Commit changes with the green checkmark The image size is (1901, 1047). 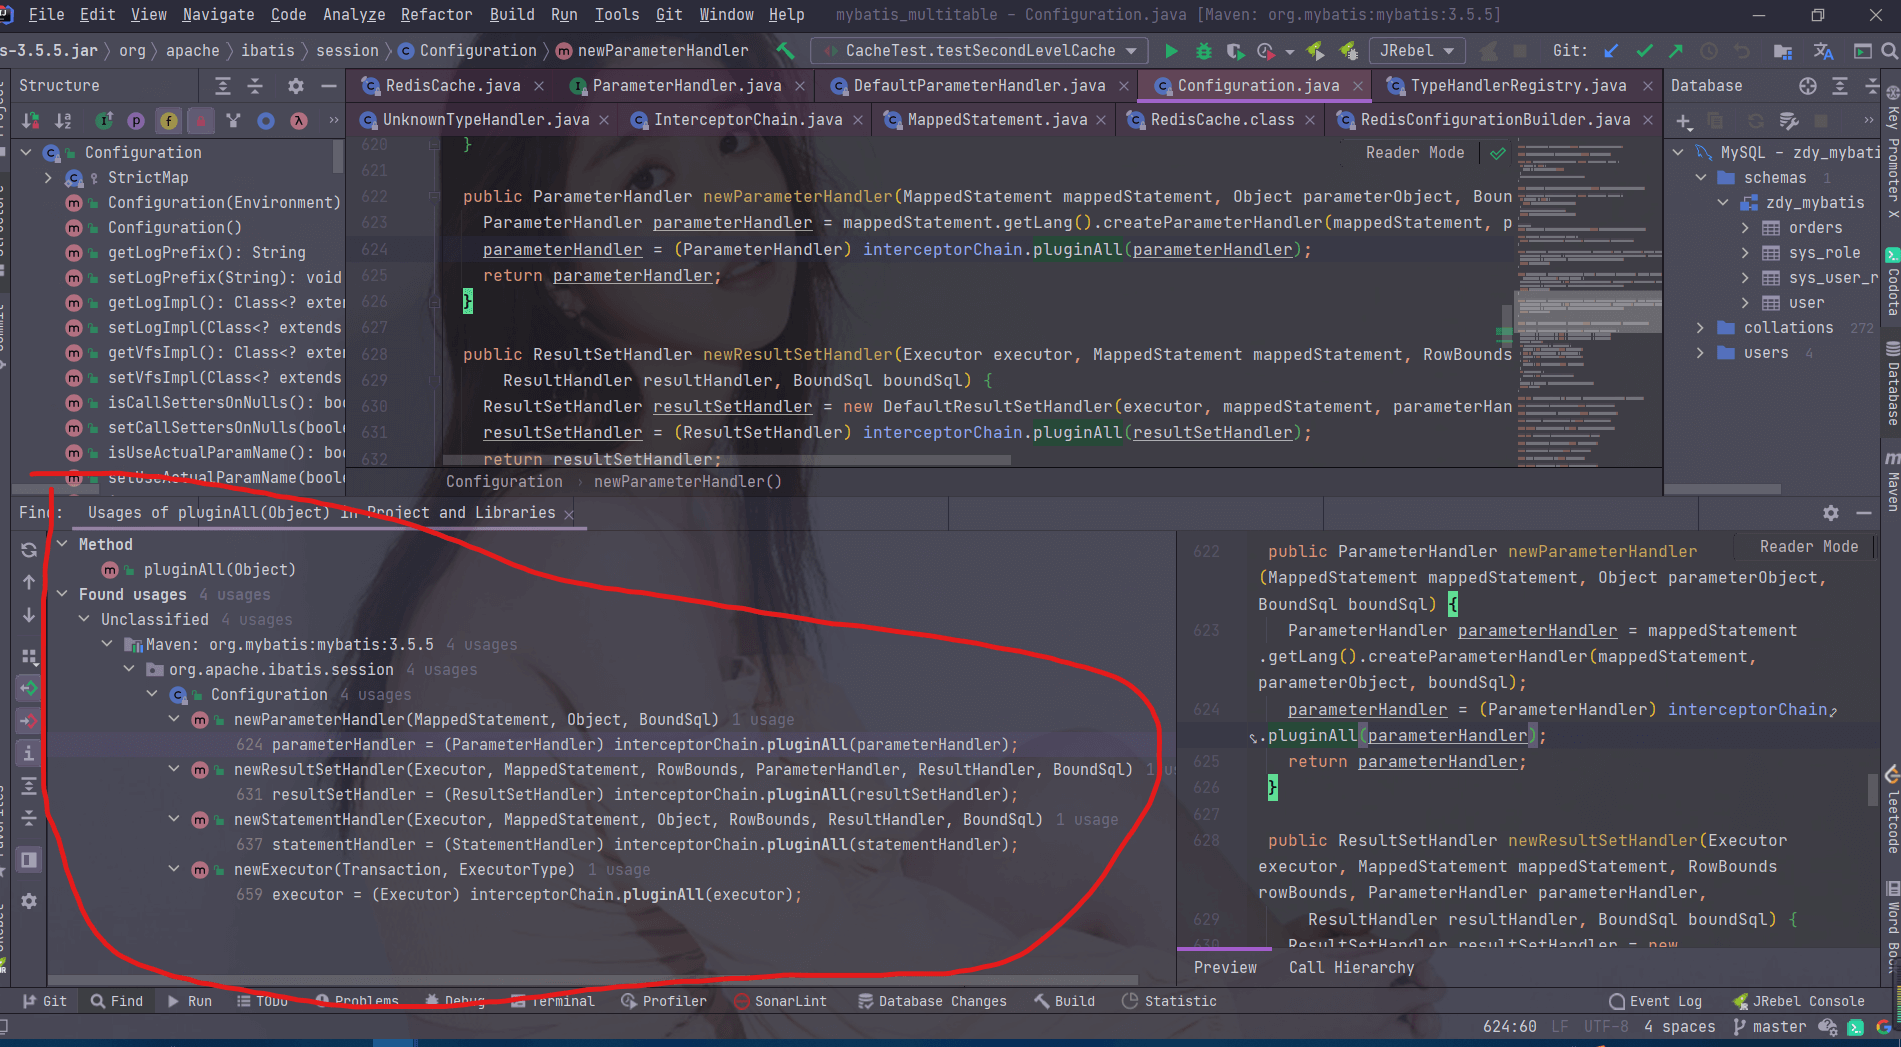1644,51
